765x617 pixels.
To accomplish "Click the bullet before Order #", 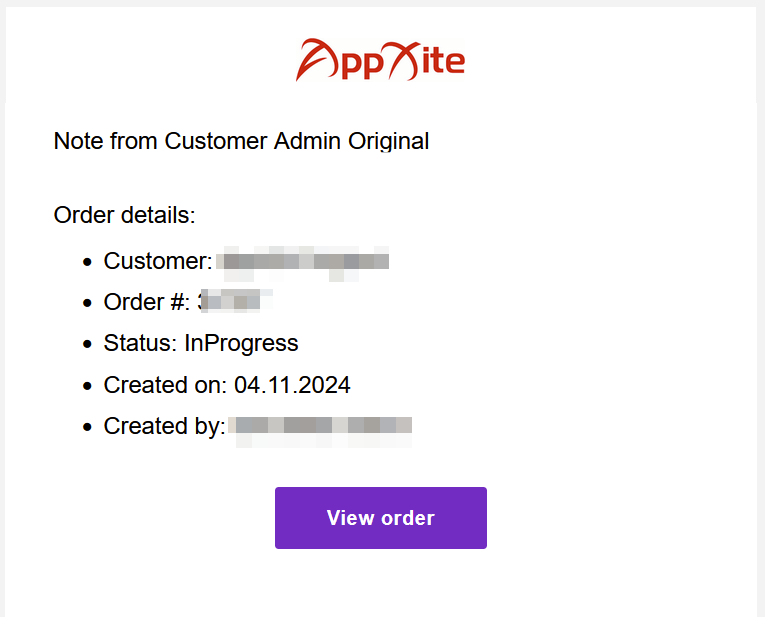I will [87, 303].
